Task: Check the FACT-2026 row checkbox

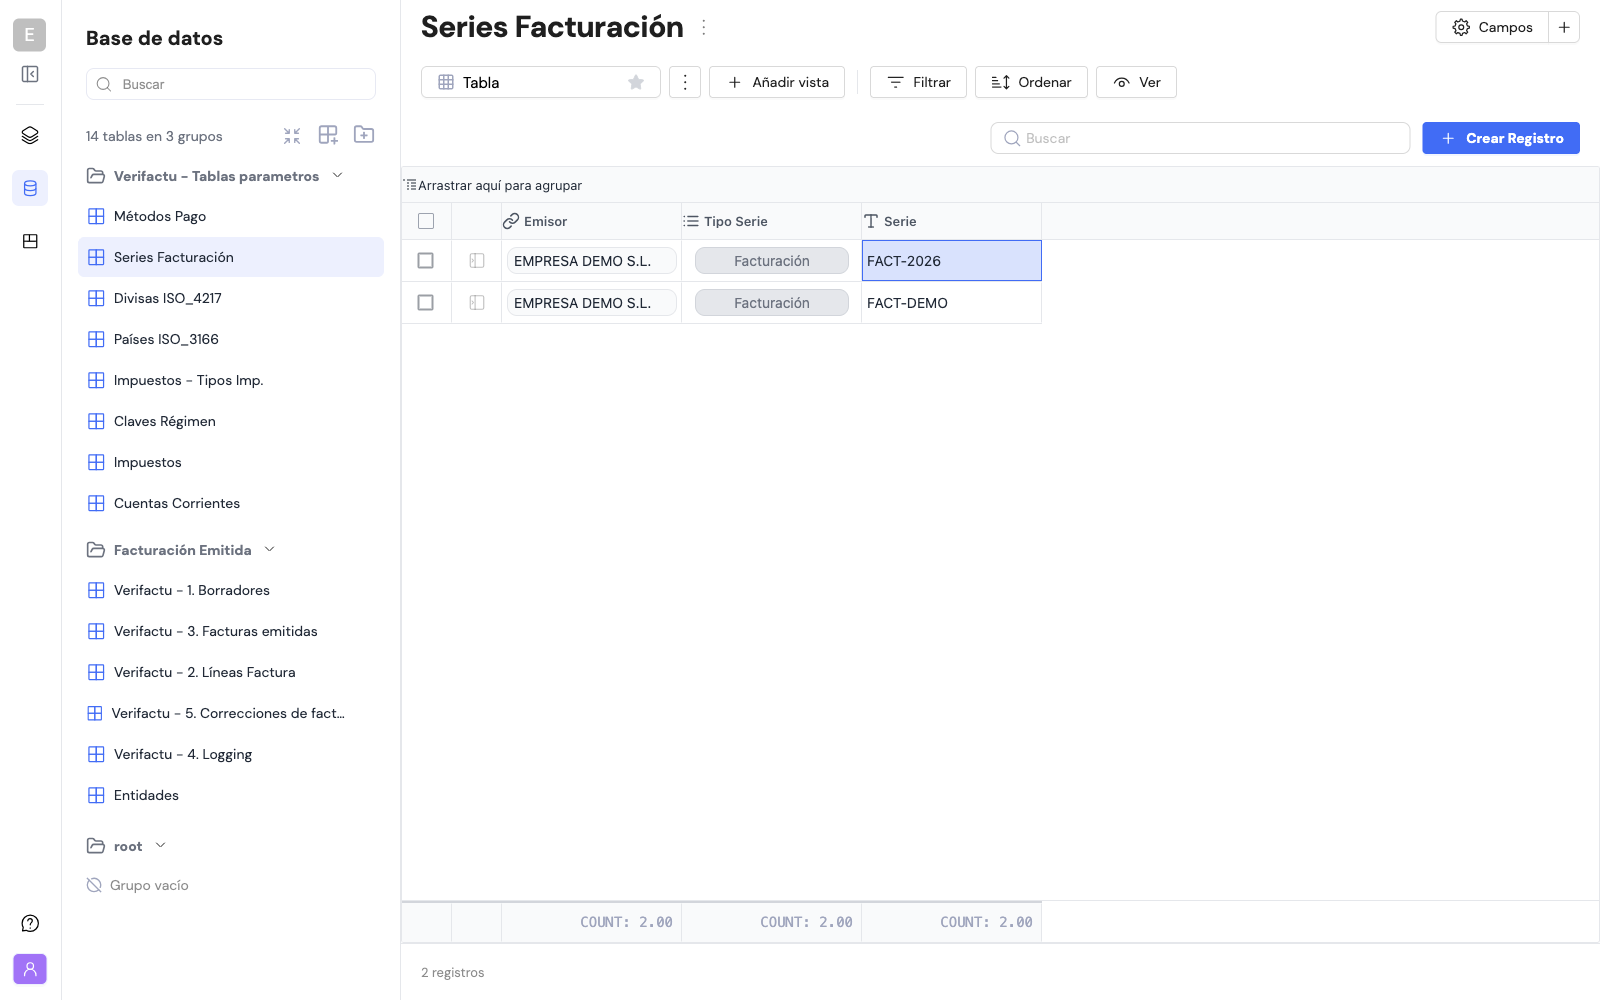Action: click(x=426, y=261)
